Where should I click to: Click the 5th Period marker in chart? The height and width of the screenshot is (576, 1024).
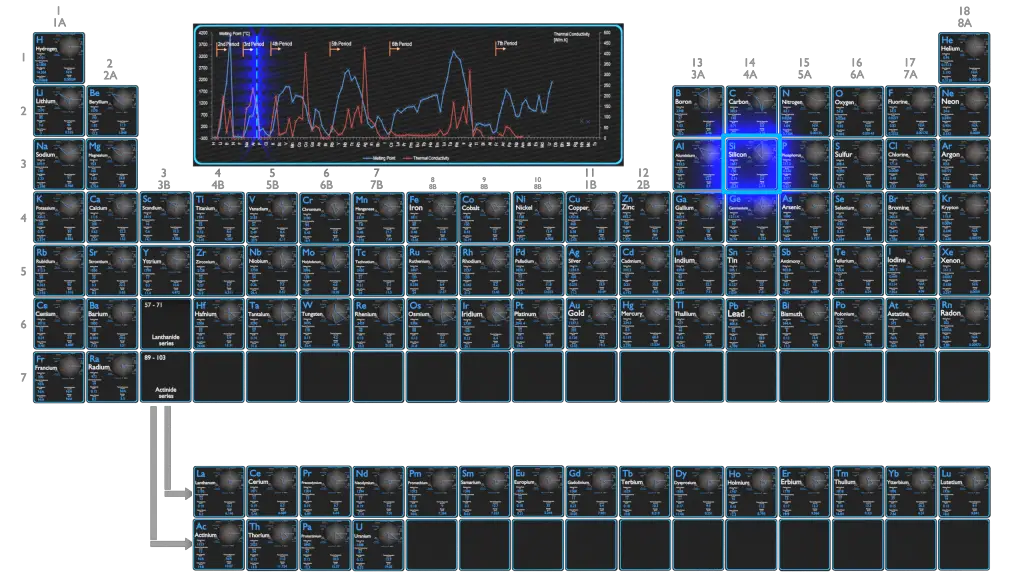(x=342, y=45)
